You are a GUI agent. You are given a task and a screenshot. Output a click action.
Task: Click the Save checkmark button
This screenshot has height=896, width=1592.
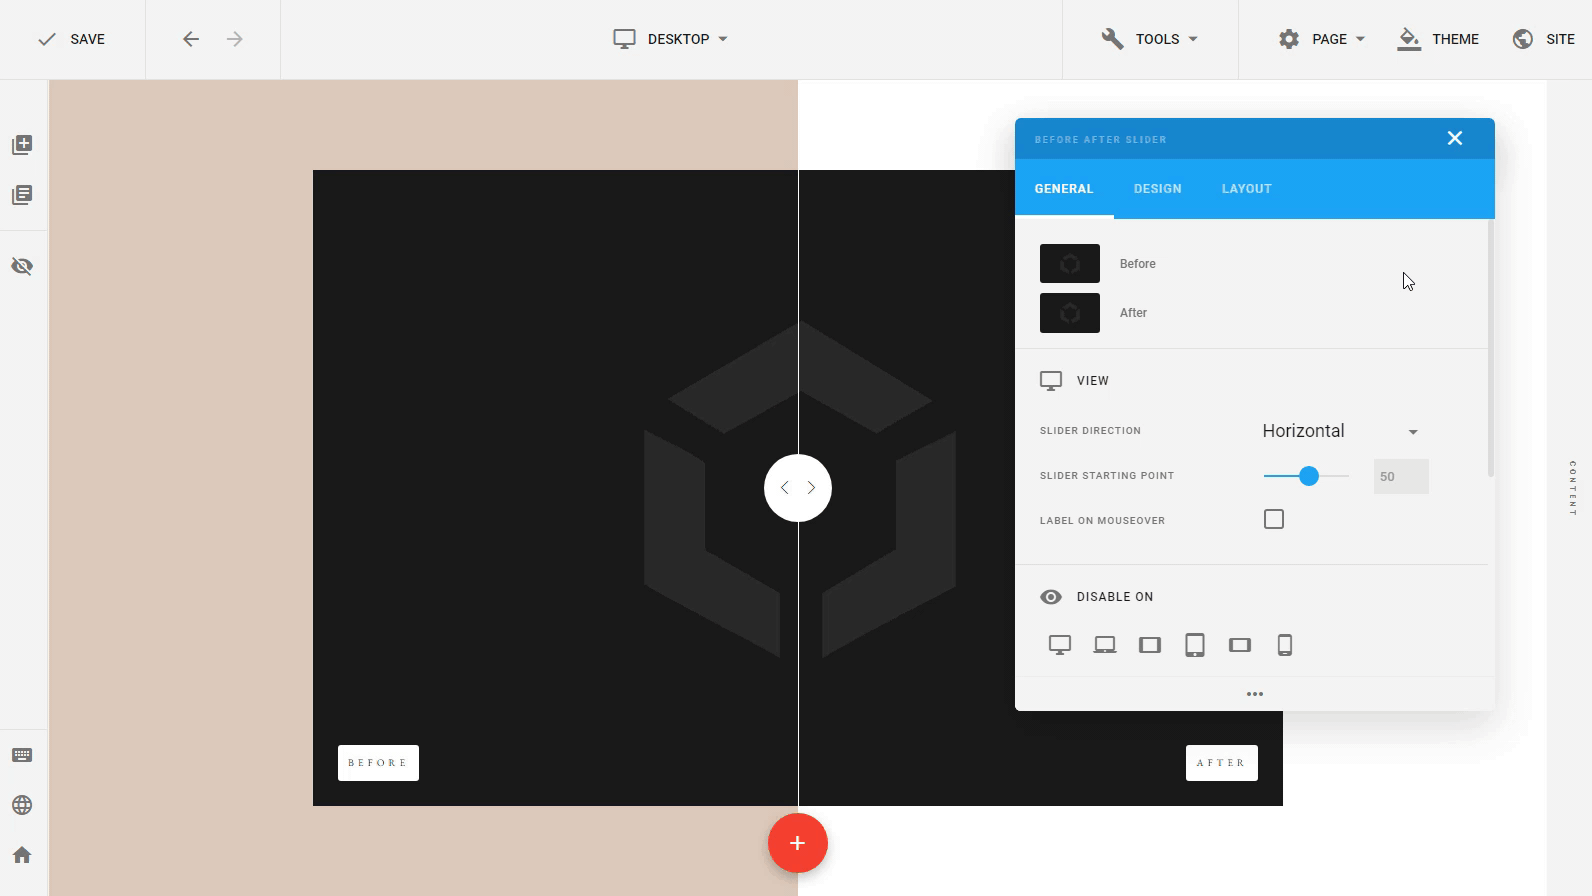click(x=71, y=39)
